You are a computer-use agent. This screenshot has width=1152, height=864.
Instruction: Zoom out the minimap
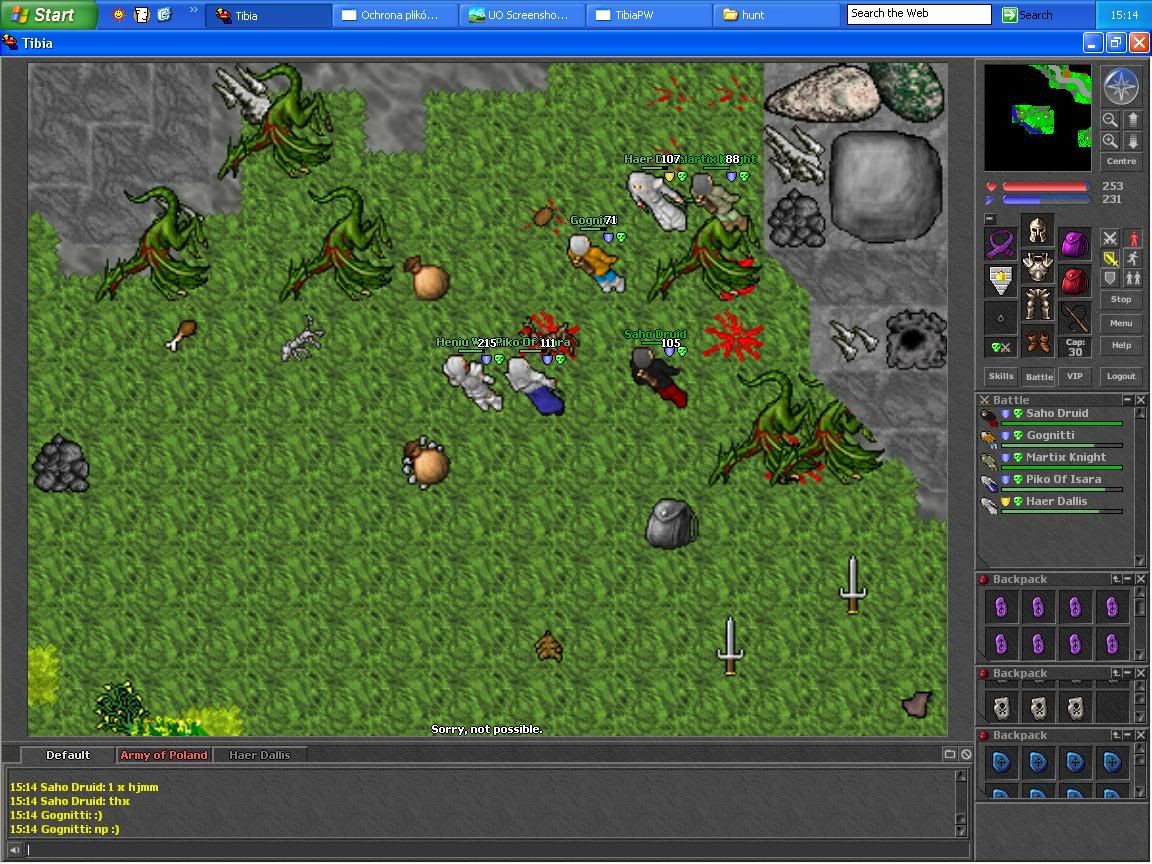[x=1110, y=120]
